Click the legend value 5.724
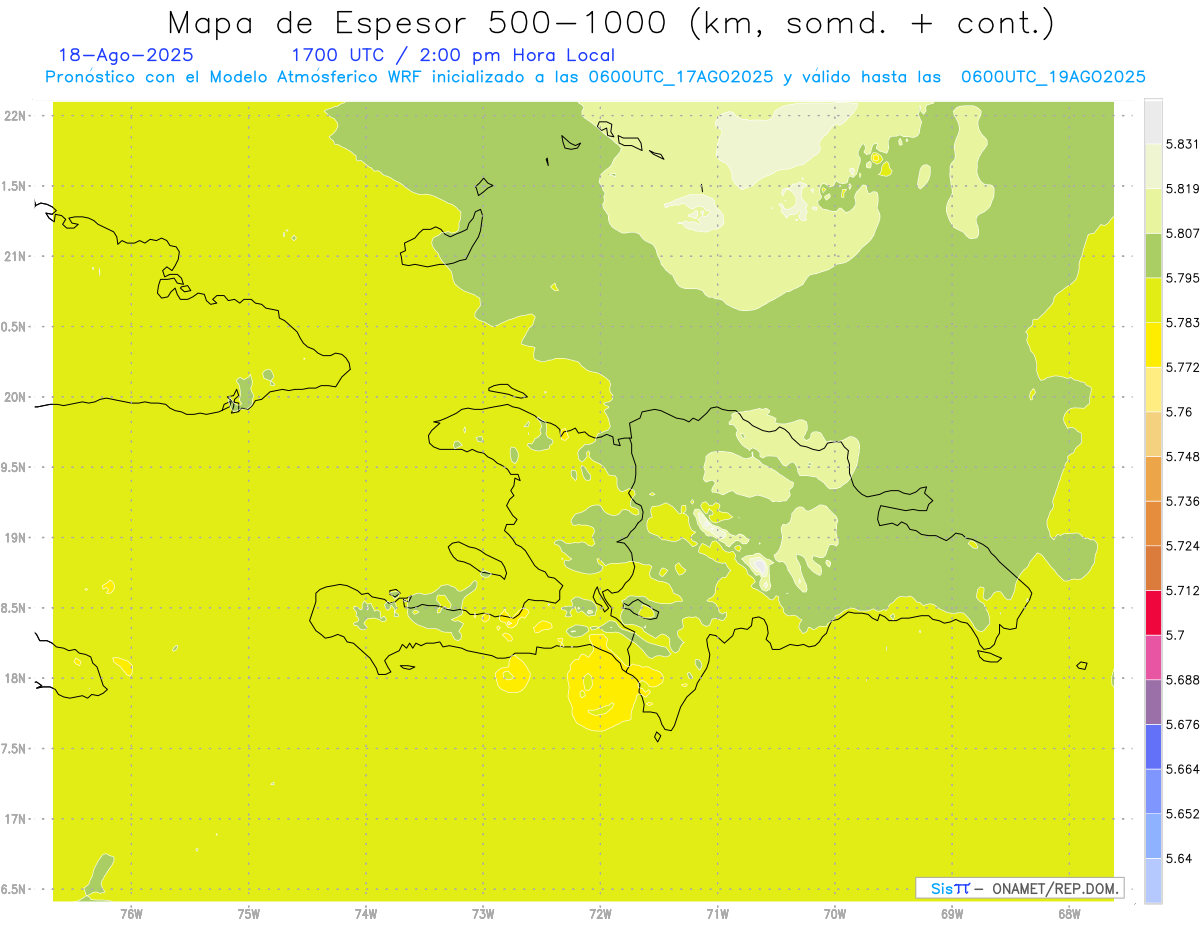This screenshot has height=927, width=1200. [1182, 545]
